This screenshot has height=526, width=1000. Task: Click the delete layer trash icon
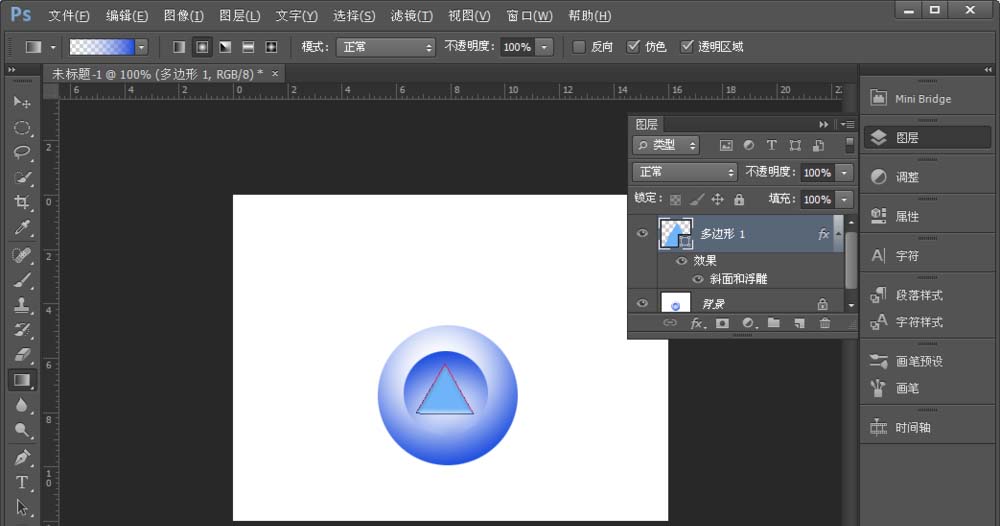825,323
